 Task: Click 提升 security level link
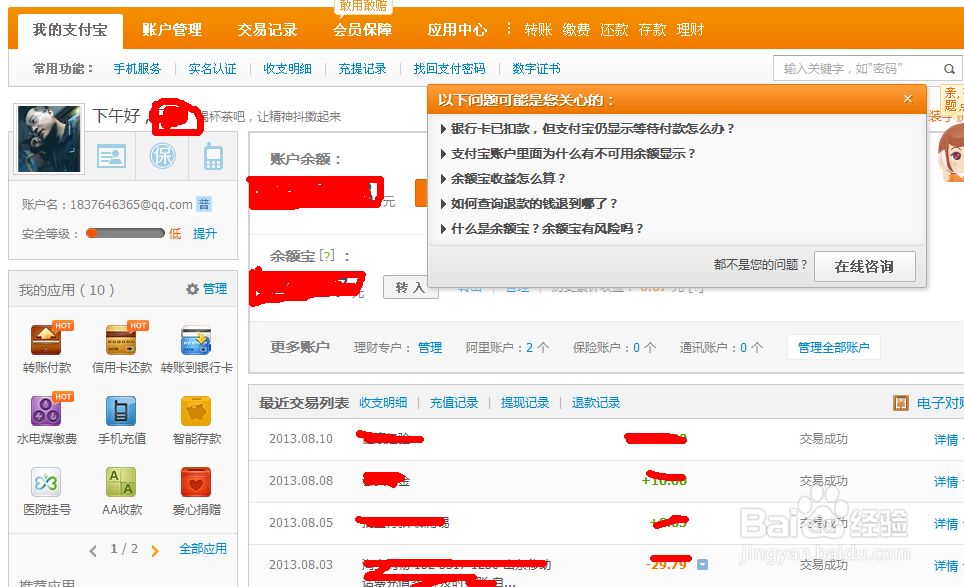click(x=205, y=234)
